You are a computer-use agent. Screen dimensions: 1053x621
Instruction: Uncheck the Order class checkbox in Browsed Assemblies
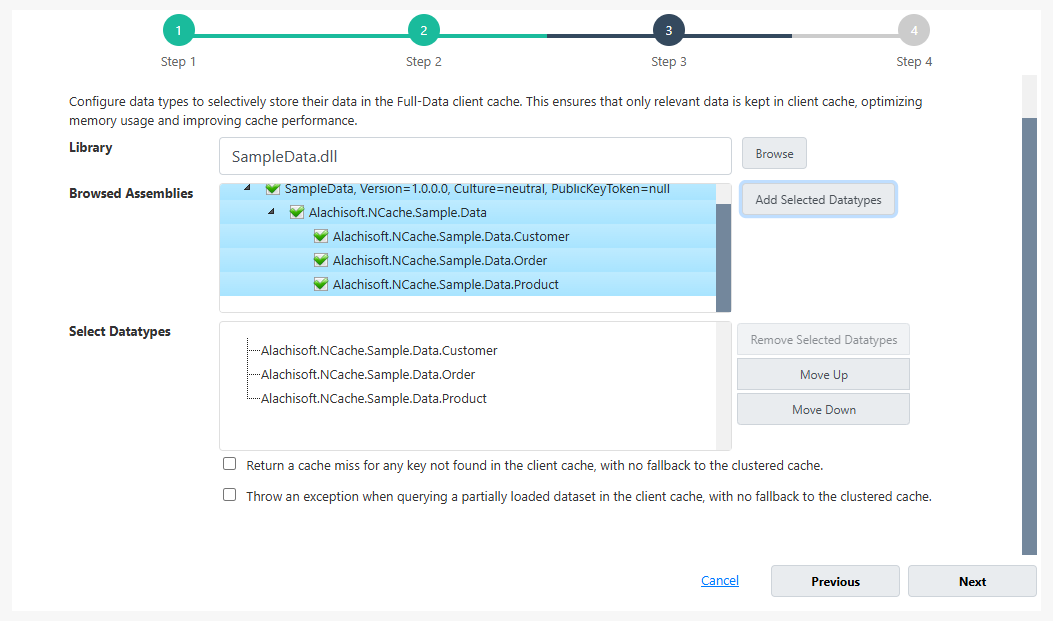[321, 260]
